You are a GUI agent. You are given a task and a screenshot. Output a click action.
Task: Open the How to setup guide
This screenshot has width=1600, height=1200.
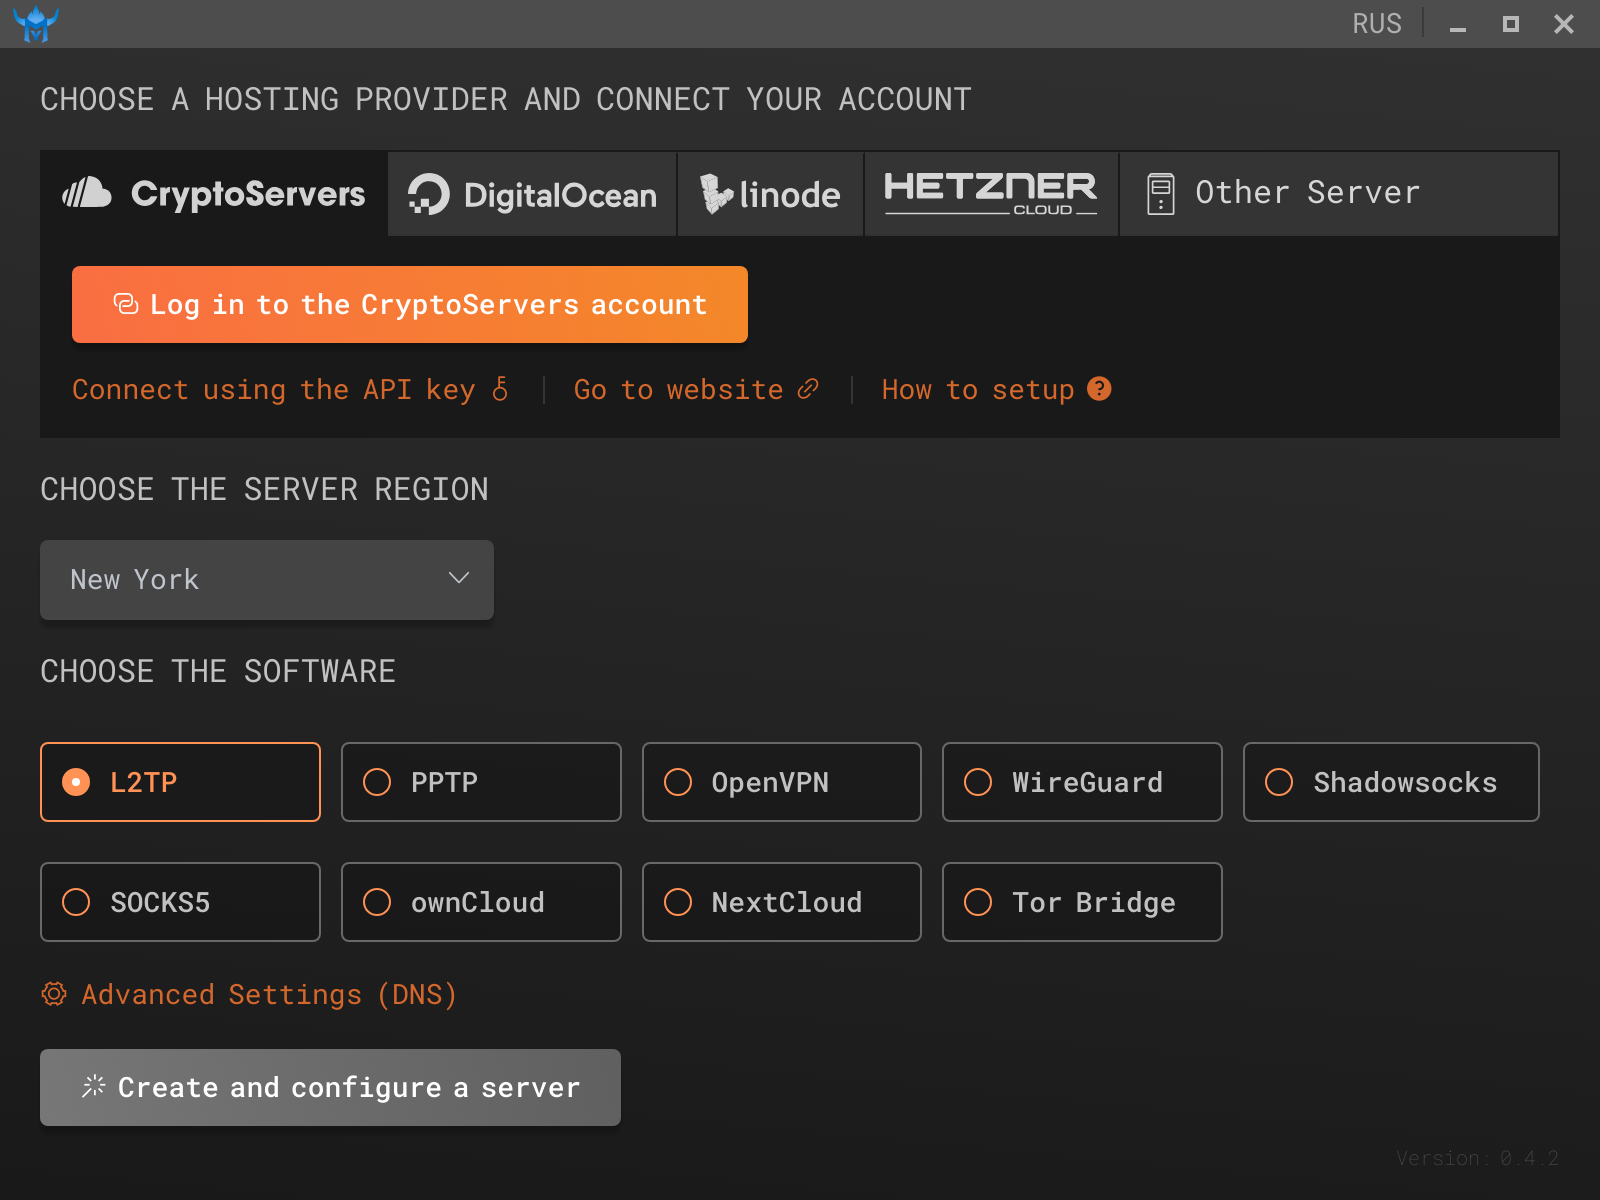click(x=996, y=389)
